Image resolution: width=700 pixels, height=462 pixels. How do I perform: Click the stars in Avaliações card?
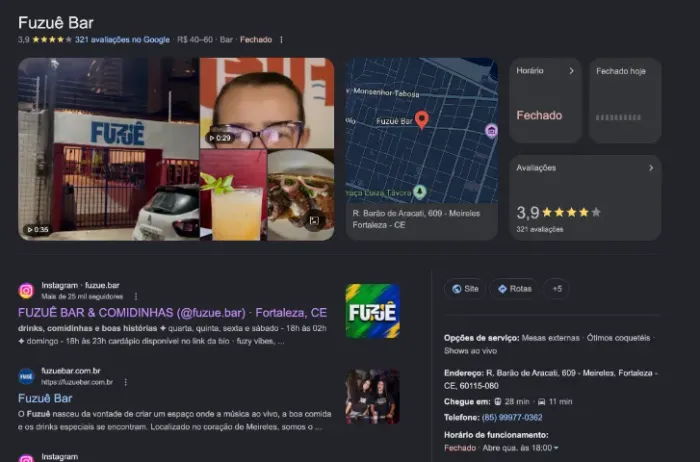[571, 212]
